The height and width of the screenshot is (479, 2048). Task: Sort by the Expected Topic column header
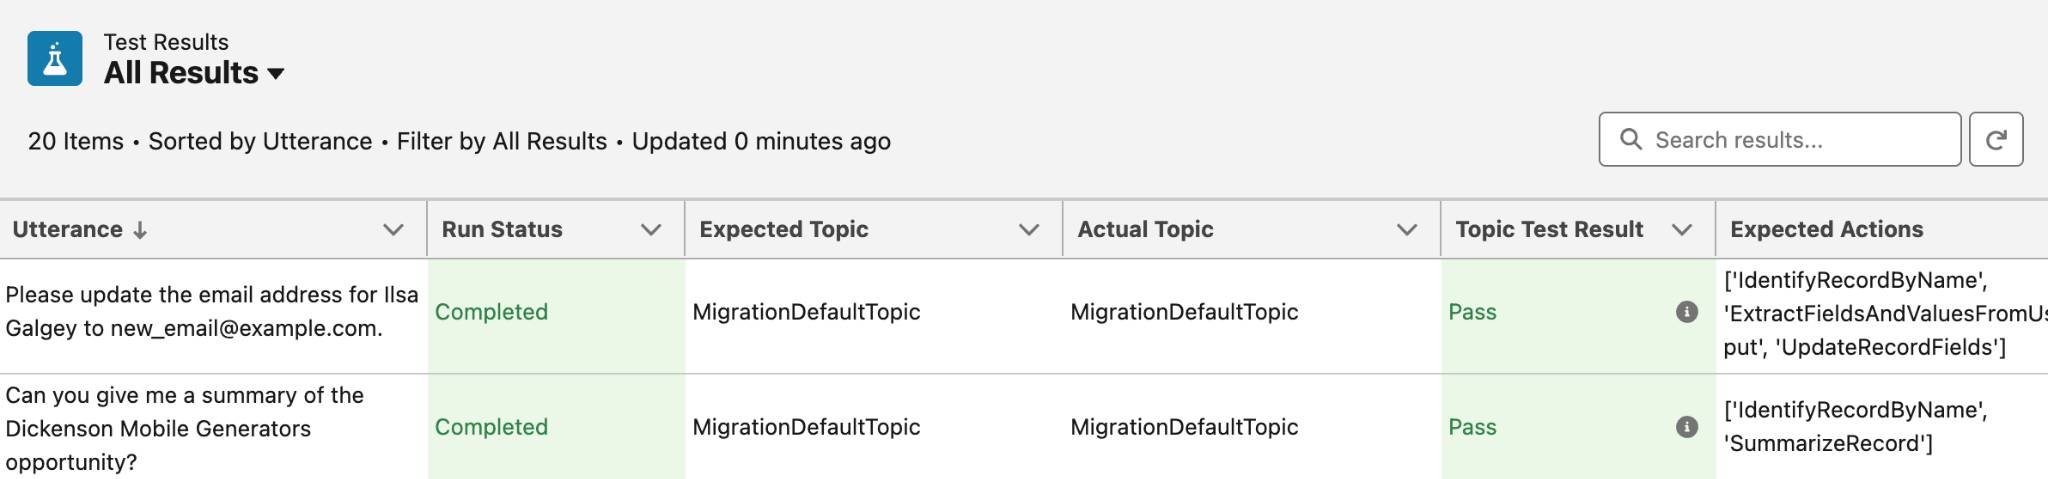784,229
